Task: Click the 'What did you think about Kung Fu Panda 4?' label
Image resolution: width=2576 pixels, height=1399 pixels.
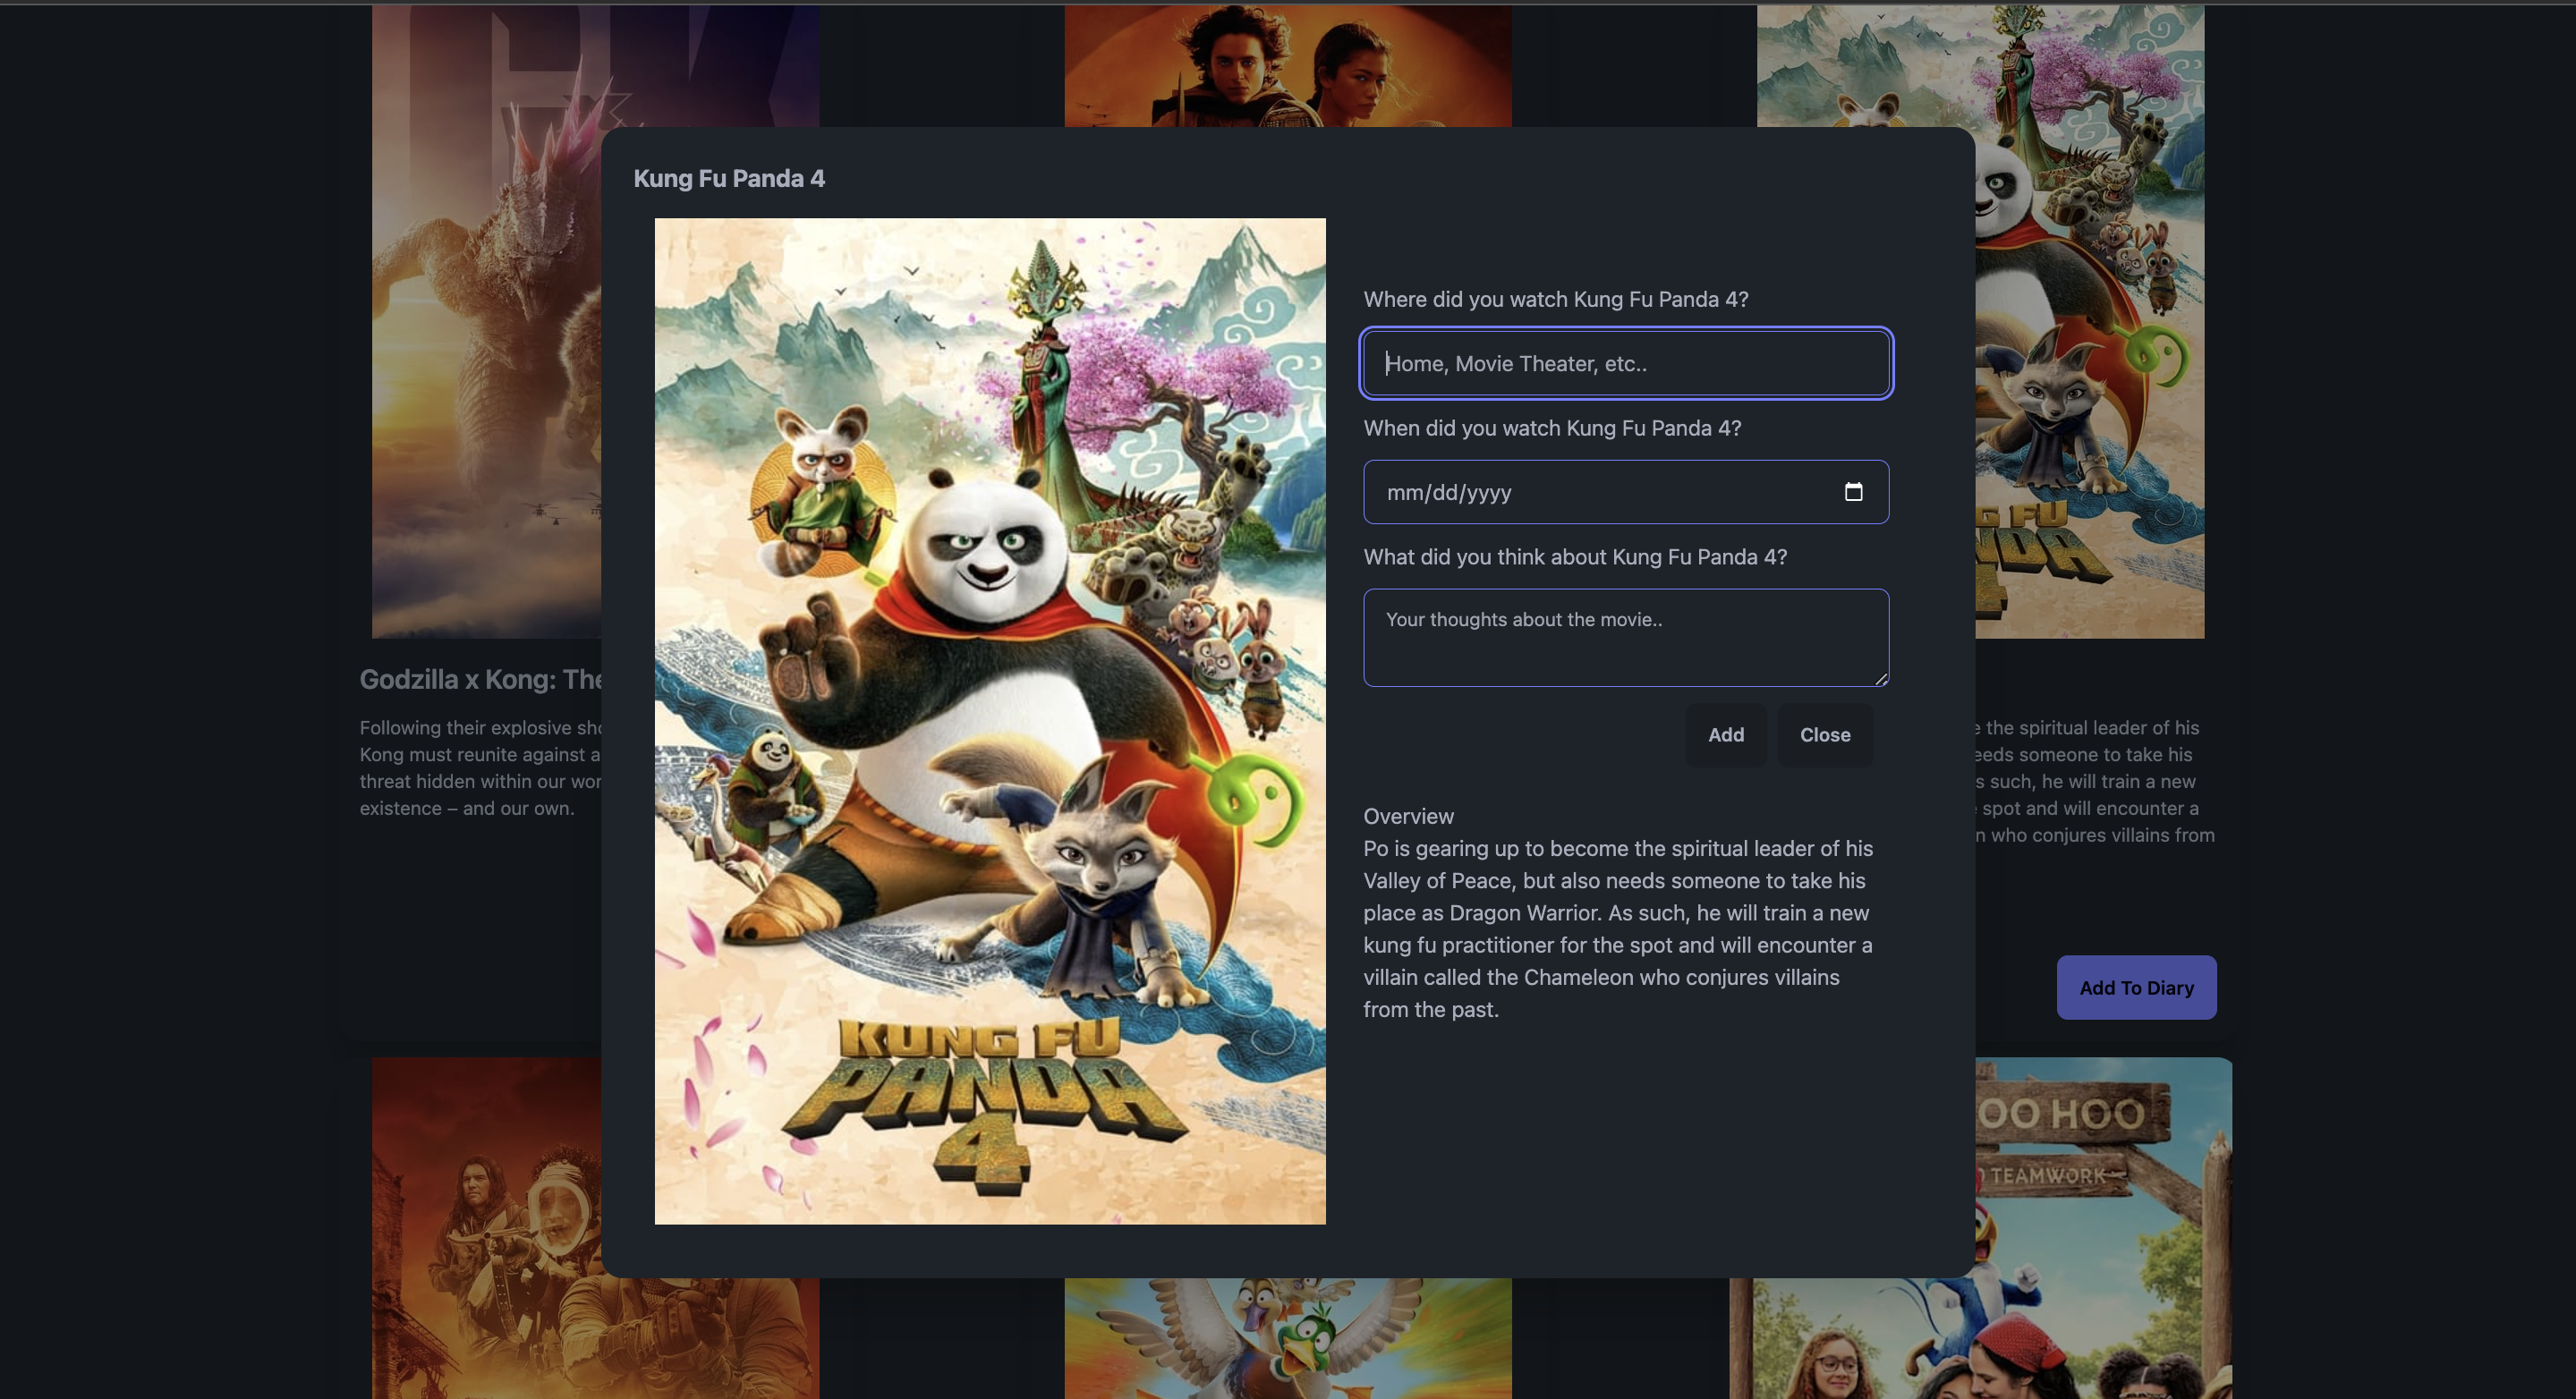Action: click(x=1575, y=557)
